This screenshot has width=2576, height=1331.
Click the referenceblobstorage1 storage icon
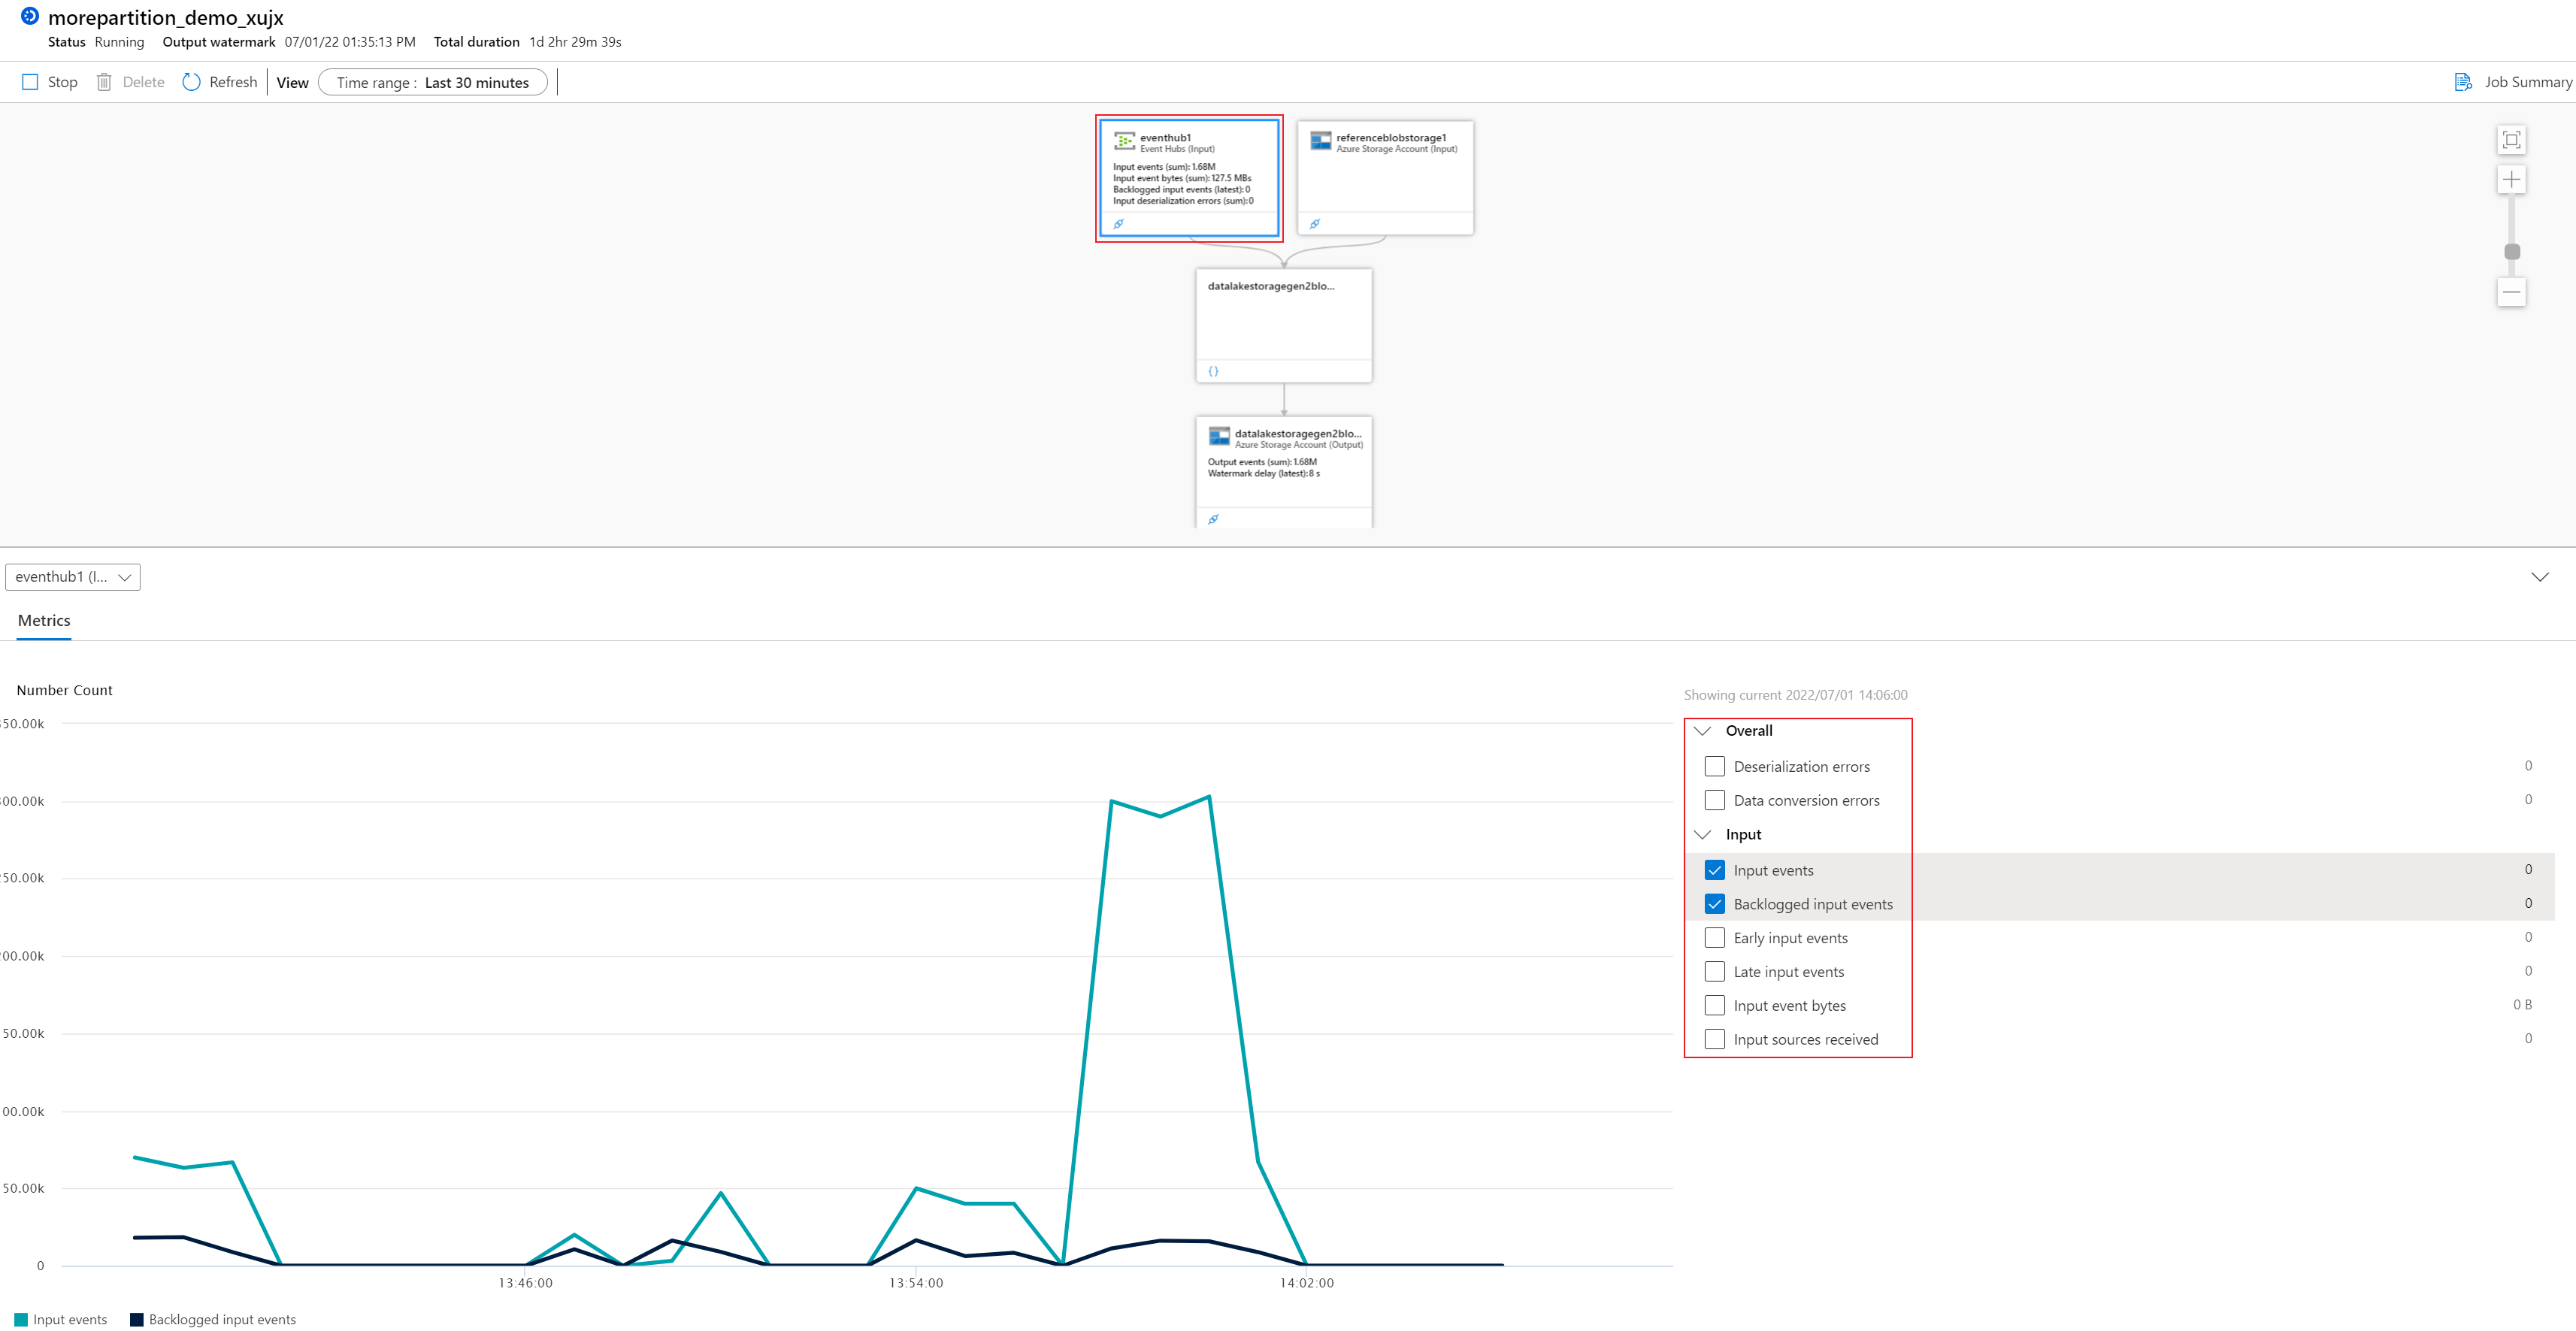click(1320, 142)
